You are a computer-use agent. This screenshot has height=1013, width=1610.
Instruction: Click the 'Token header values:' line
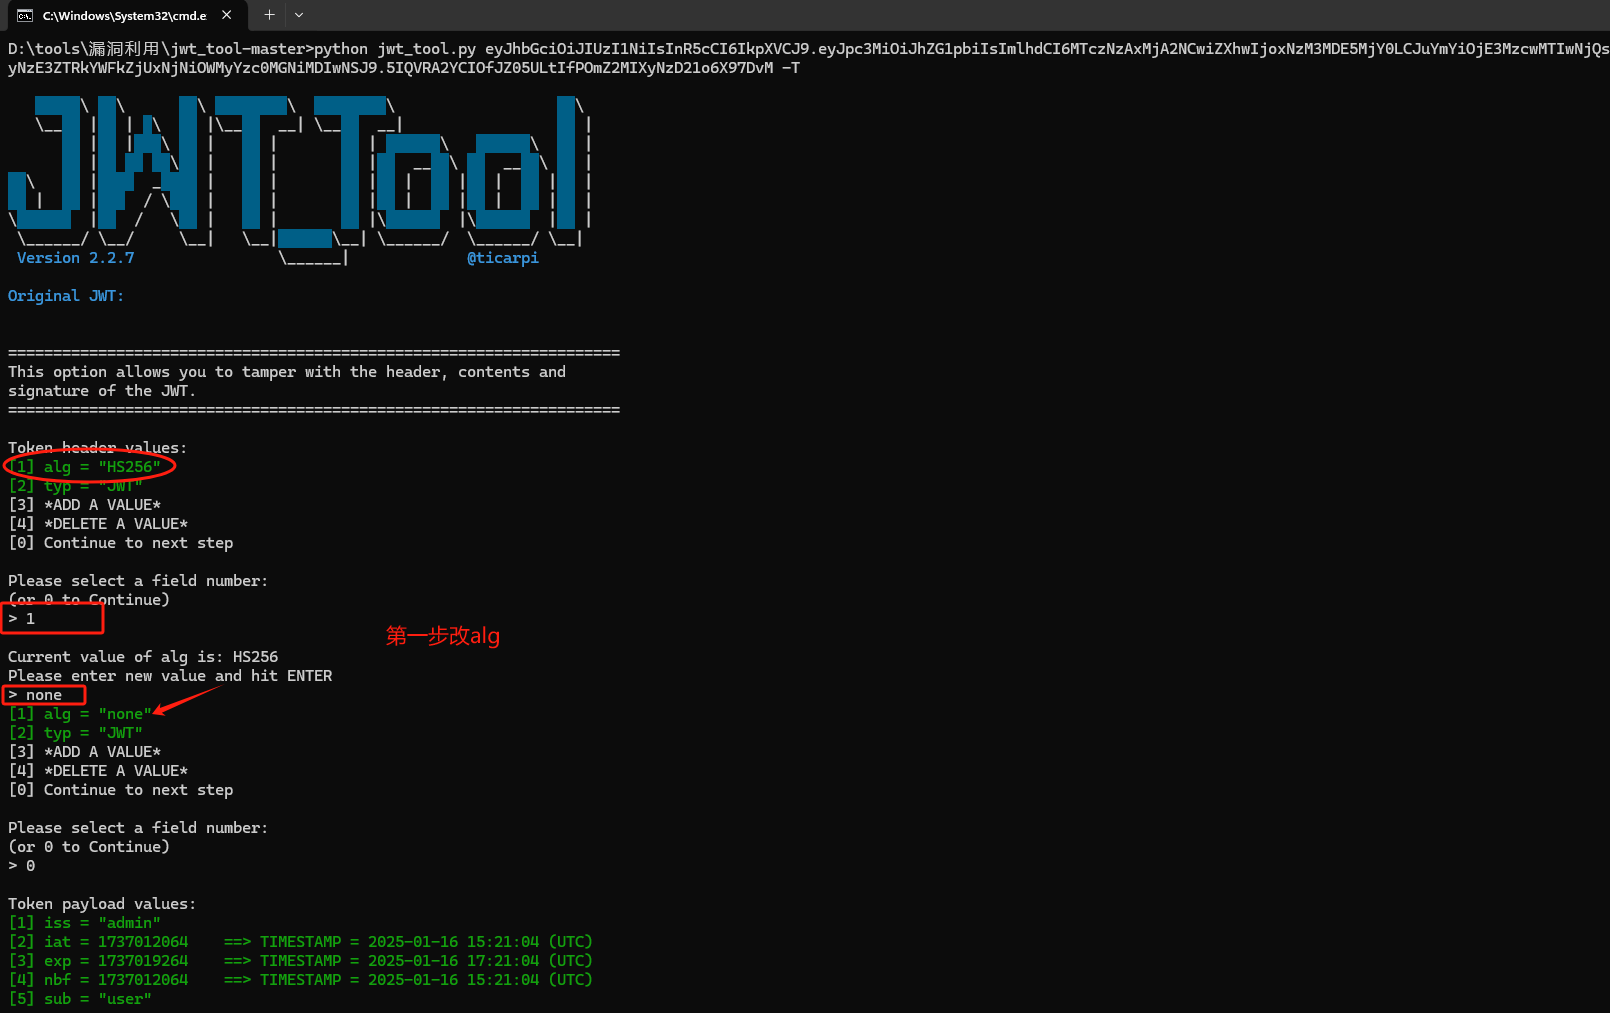tap(98, 448)
